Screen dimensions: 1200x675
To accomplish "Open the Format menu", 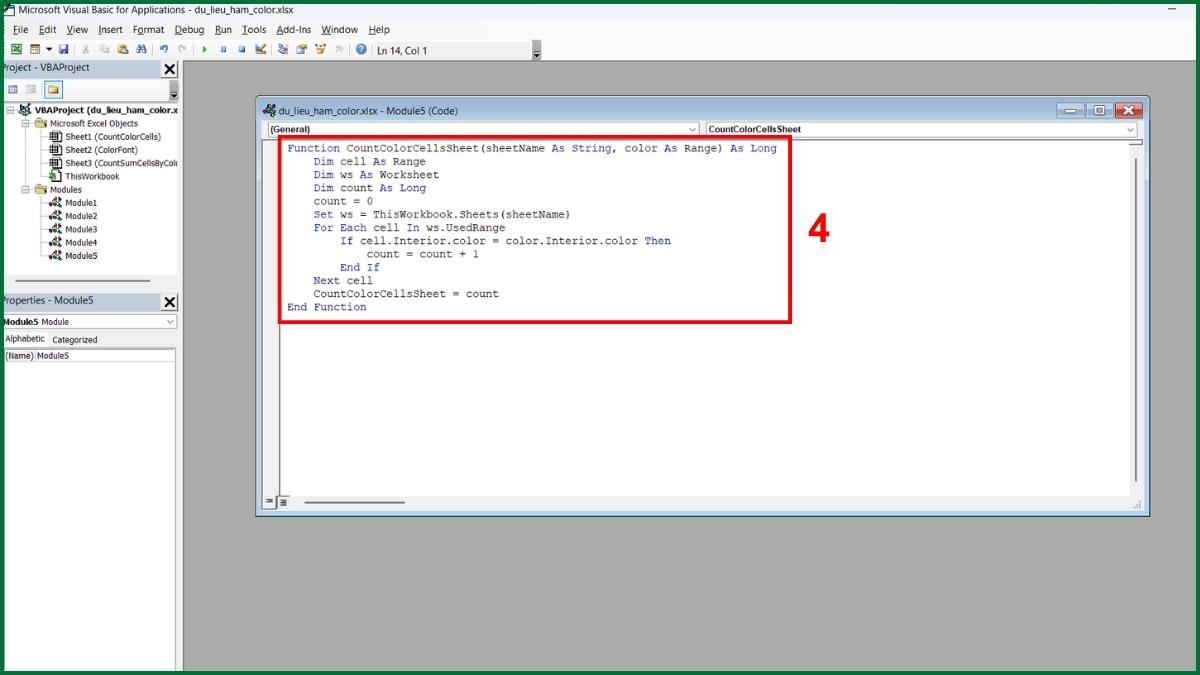I will pos(148,30).
